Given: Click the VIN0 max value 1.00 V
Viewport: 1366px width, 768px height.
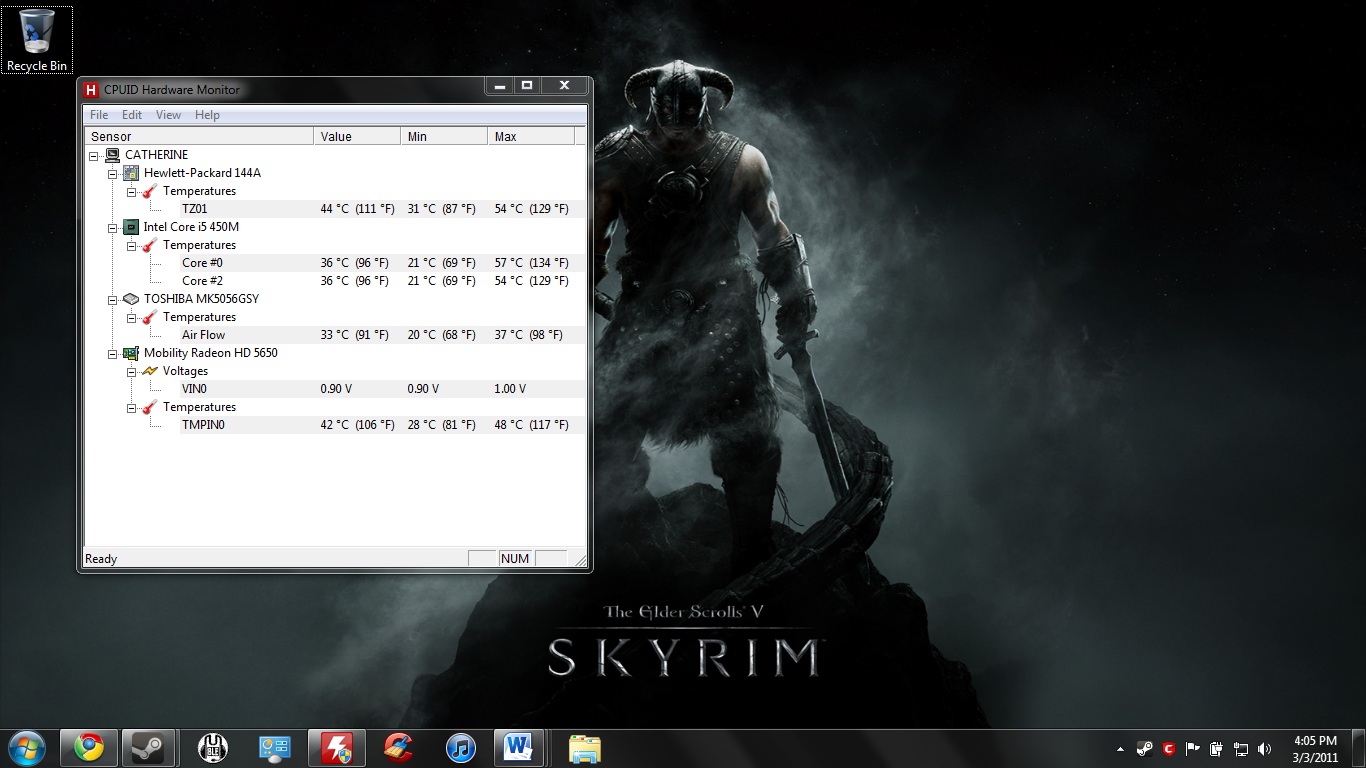Looking at the screenshot, I should [510, 389].
